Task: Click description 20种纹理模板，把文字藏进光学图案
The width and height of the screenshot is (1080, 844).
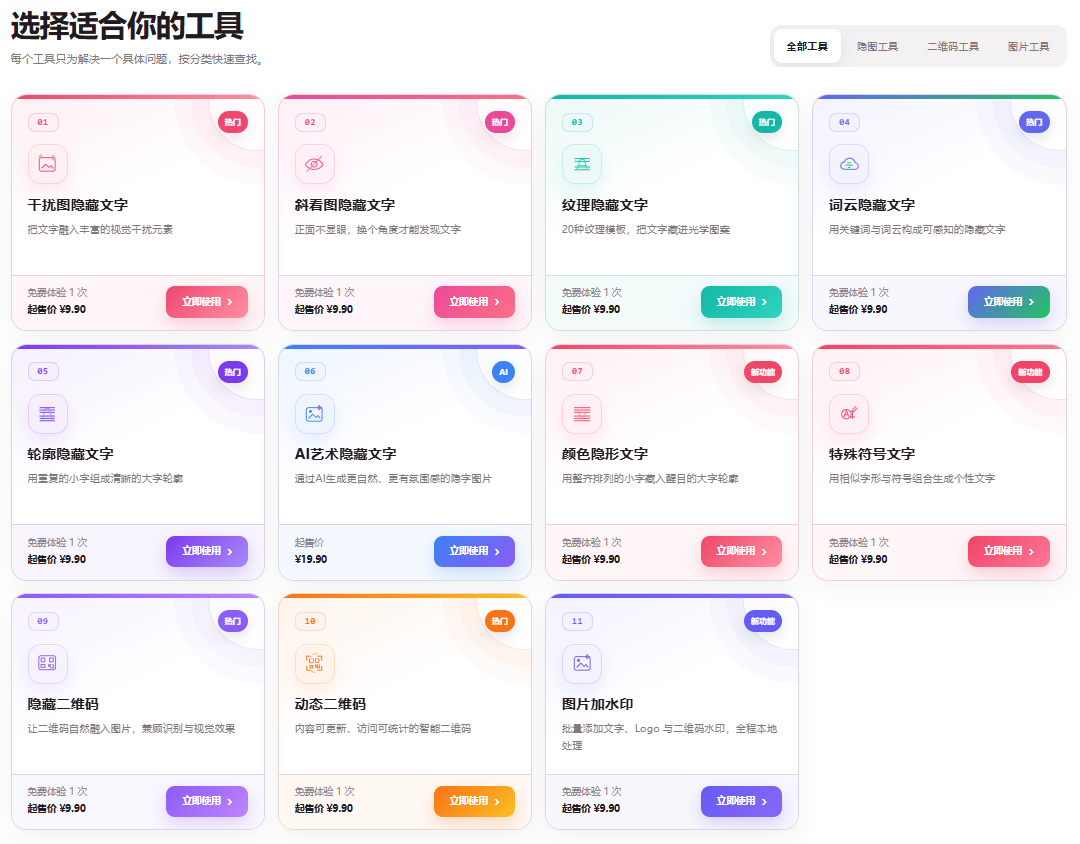Action: pos(646,229)
